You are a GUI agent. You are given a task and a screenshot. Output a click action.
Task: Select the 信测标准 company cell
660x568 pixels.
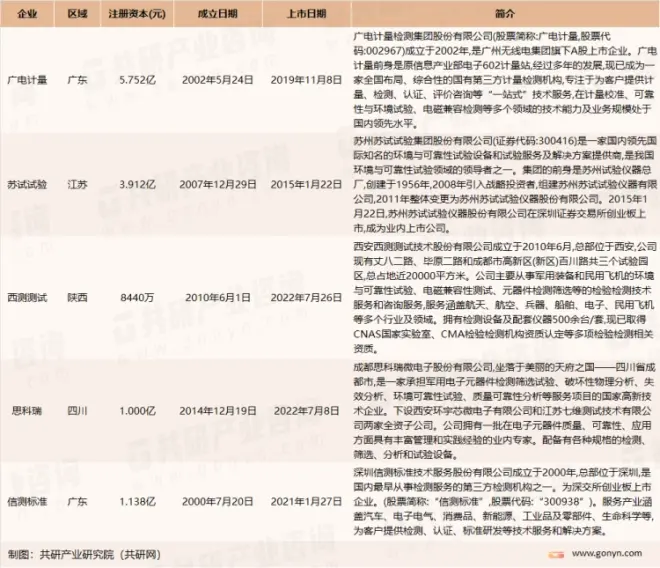[x=27, y=501]
